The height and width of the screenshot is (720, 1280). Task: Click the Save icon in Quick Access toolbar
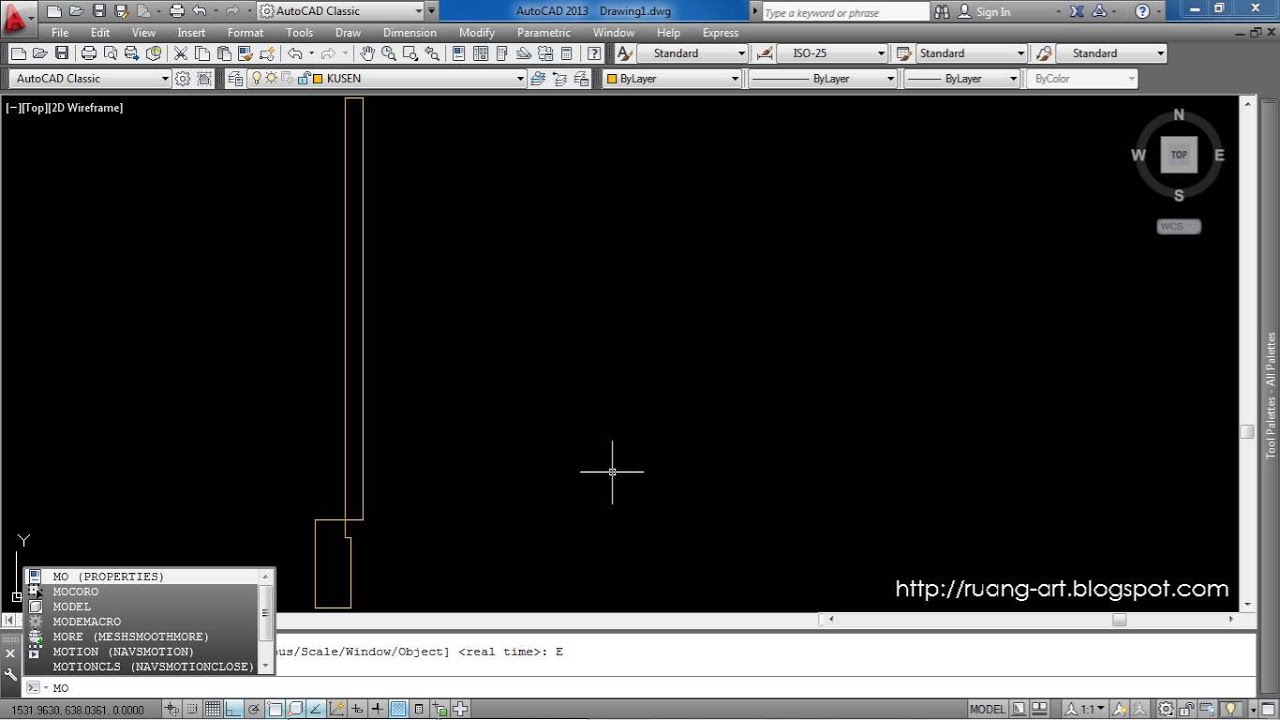99,11
